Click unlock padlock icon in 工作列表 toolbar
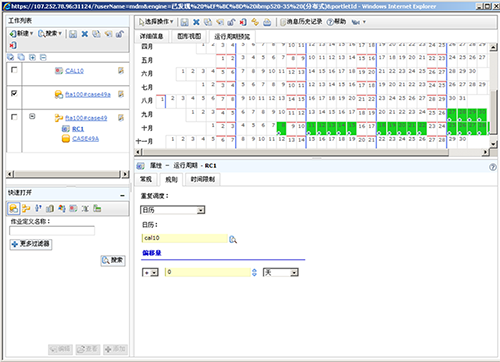This screenshot has height=362, width=500. pyautogui.click(x=120, y=34)
